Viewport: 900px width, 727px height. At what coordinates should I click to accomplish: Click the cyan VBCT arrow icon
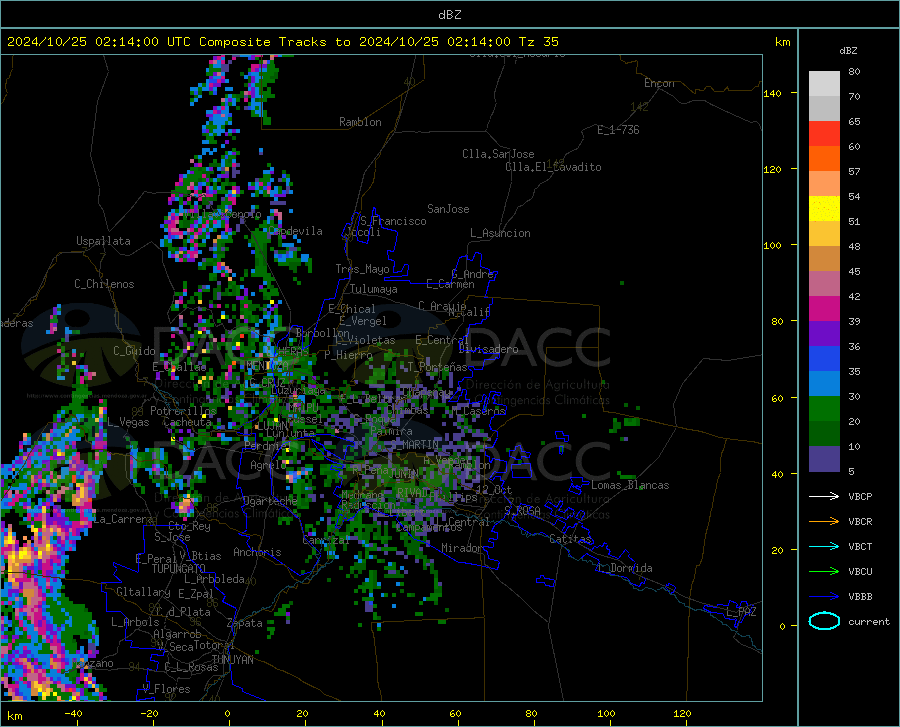click(x=824, y=546)
